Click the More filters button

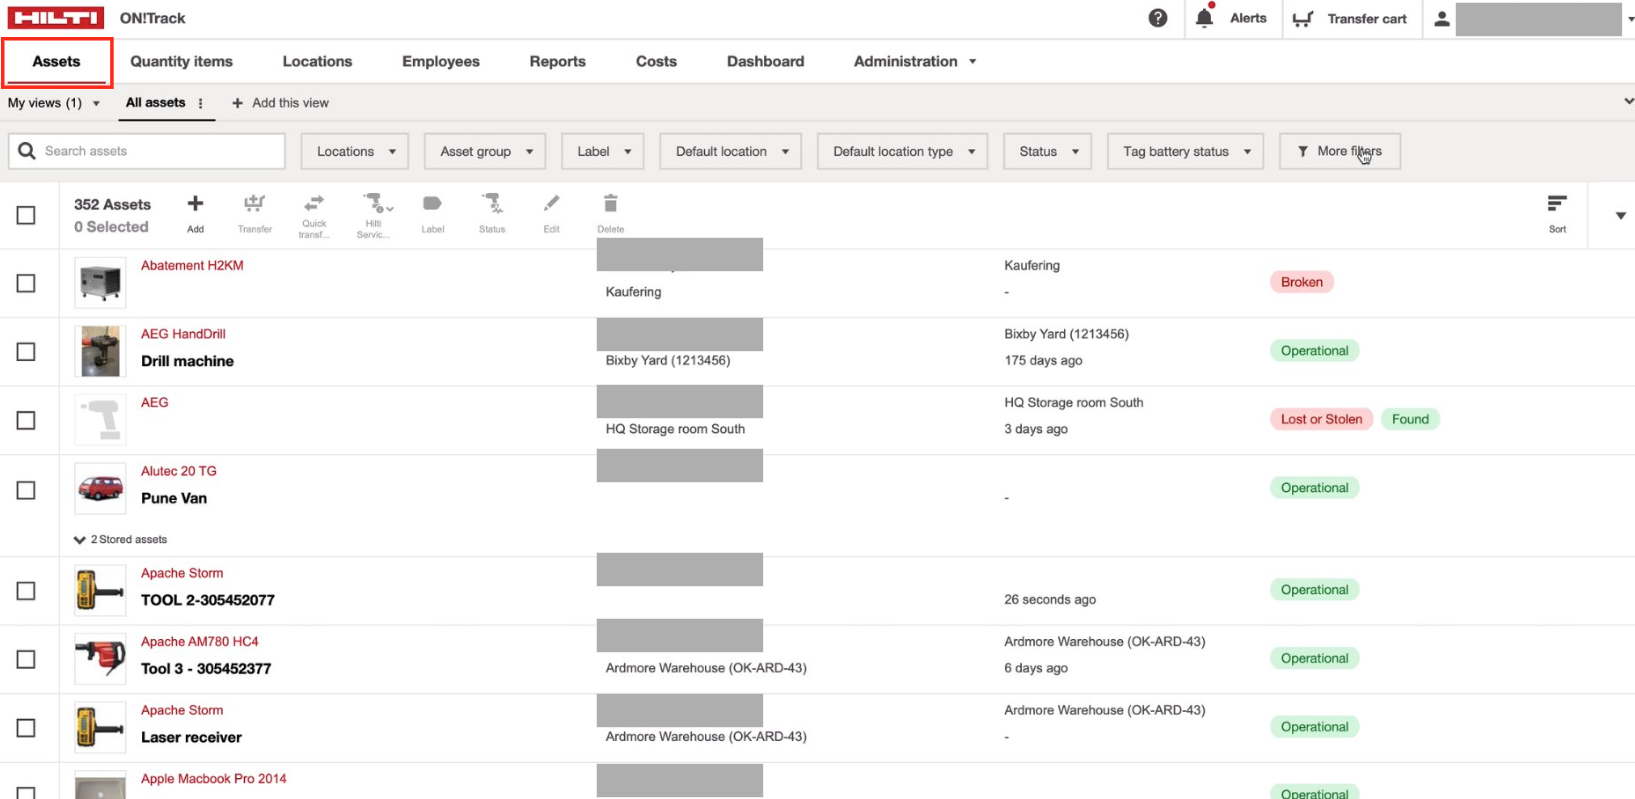[x=1339, y=151]
